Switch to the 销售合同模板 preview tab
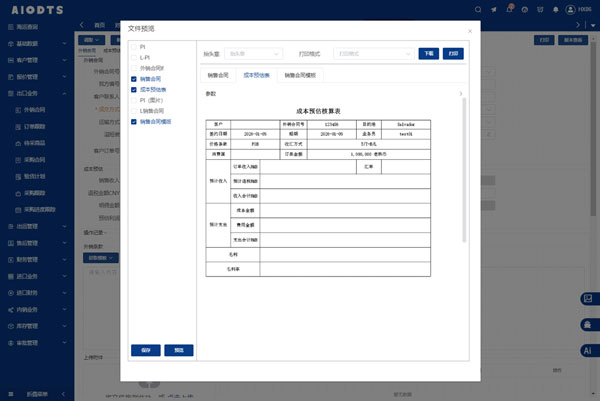Viewport: 600px width, 401px height. click(x=300, y=75)
